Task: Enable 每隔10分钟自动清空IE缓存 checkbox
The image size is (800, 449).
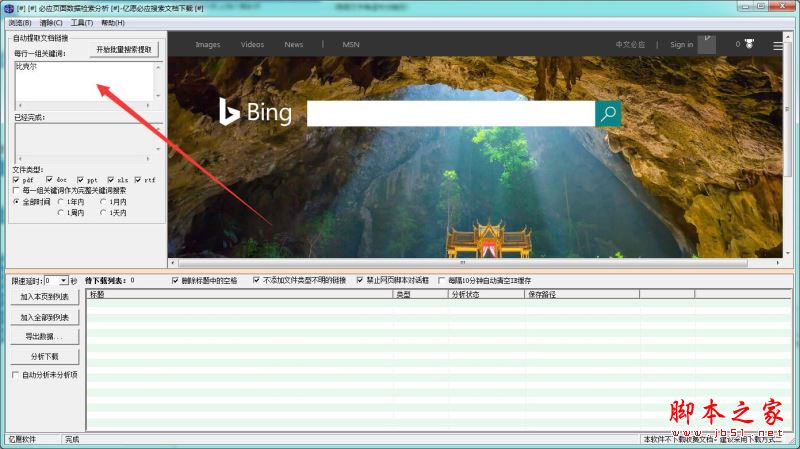Action: (442, 281)
